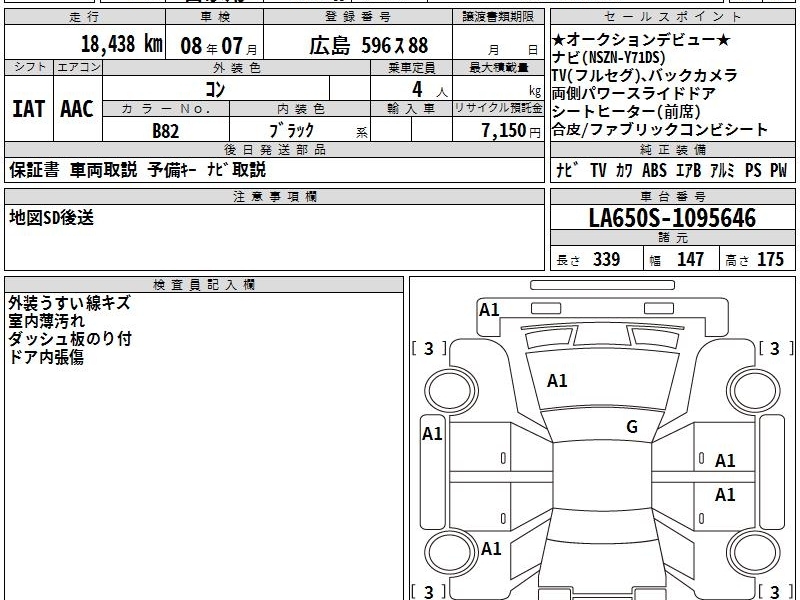Viewport: 800px width, 600px height.
Task: Select 合皮/ファブリックコンビシート line
Action: pos(660,130)
